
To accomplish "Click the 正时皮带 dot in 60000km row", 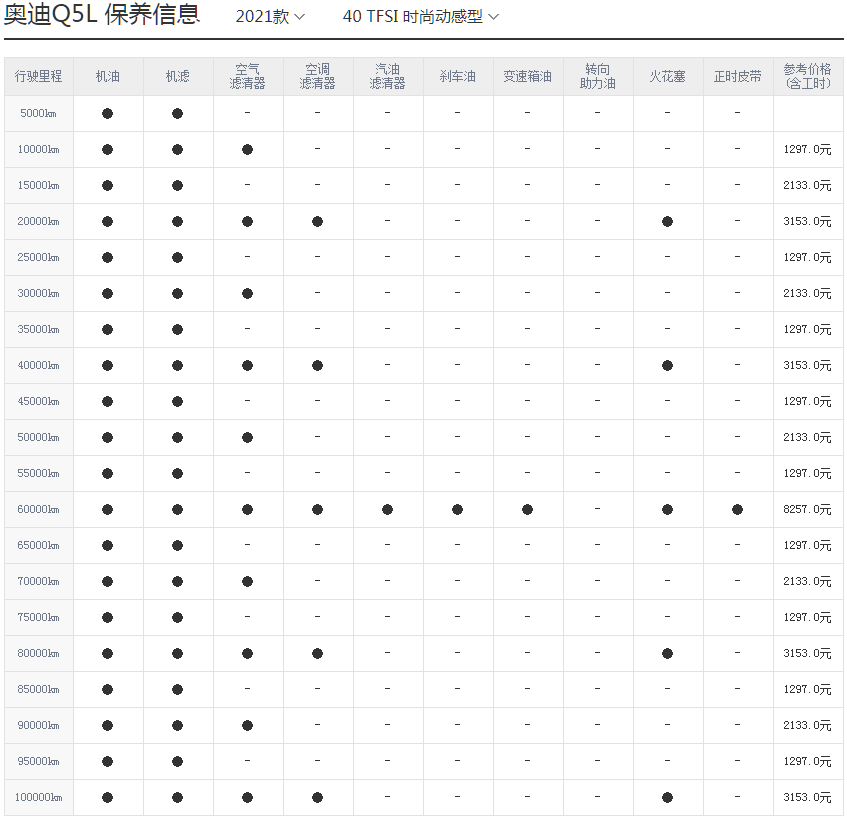I will pos(737,509).
